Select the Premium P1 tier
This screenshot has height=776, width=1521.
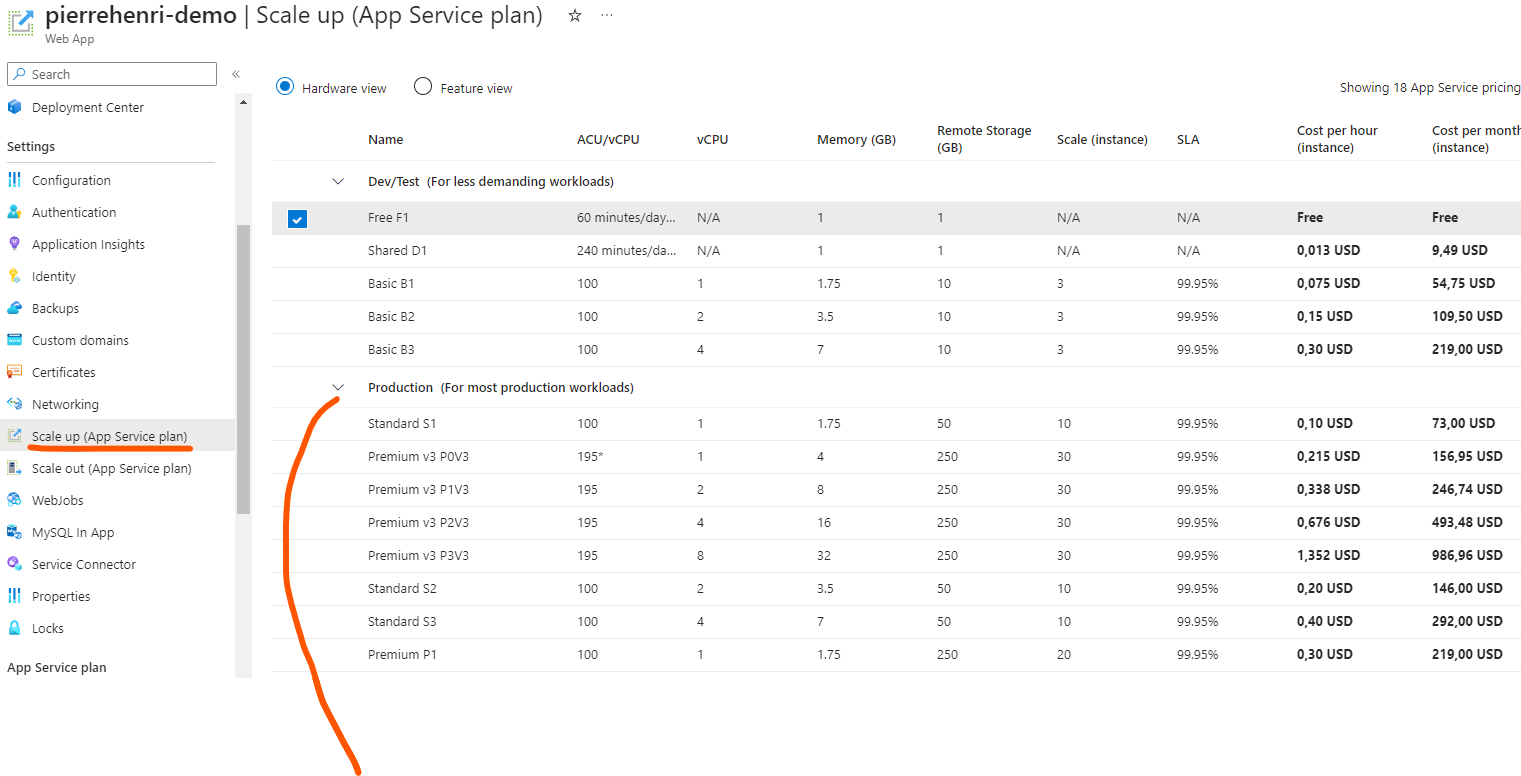[896, 655]
